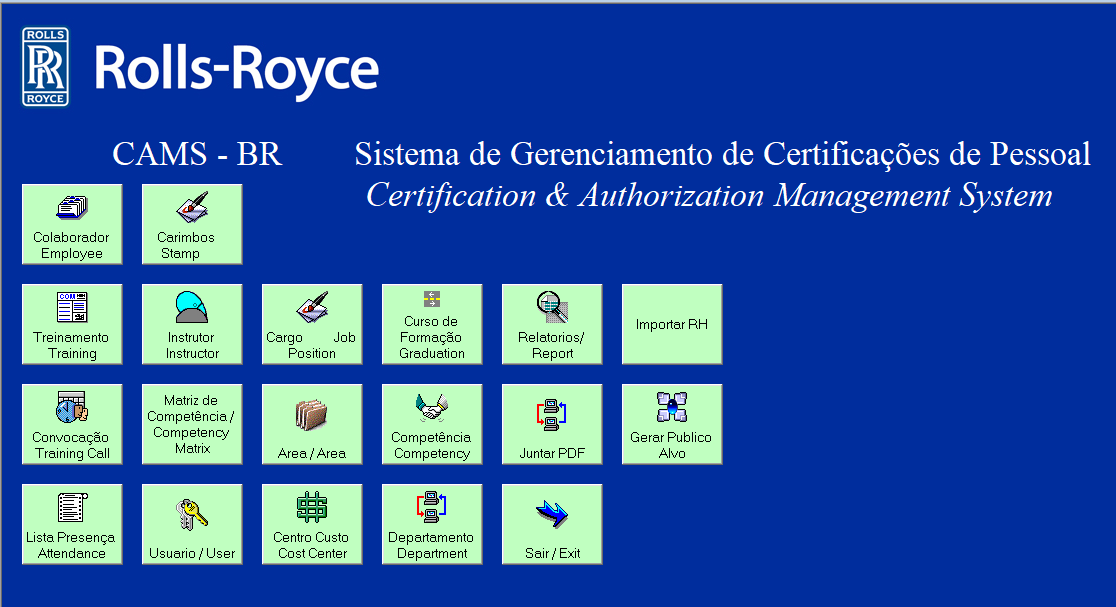Click the Instrutor Instructor button
The image size is (1116, 607).
pyautogui.click(x=192, y=324)
